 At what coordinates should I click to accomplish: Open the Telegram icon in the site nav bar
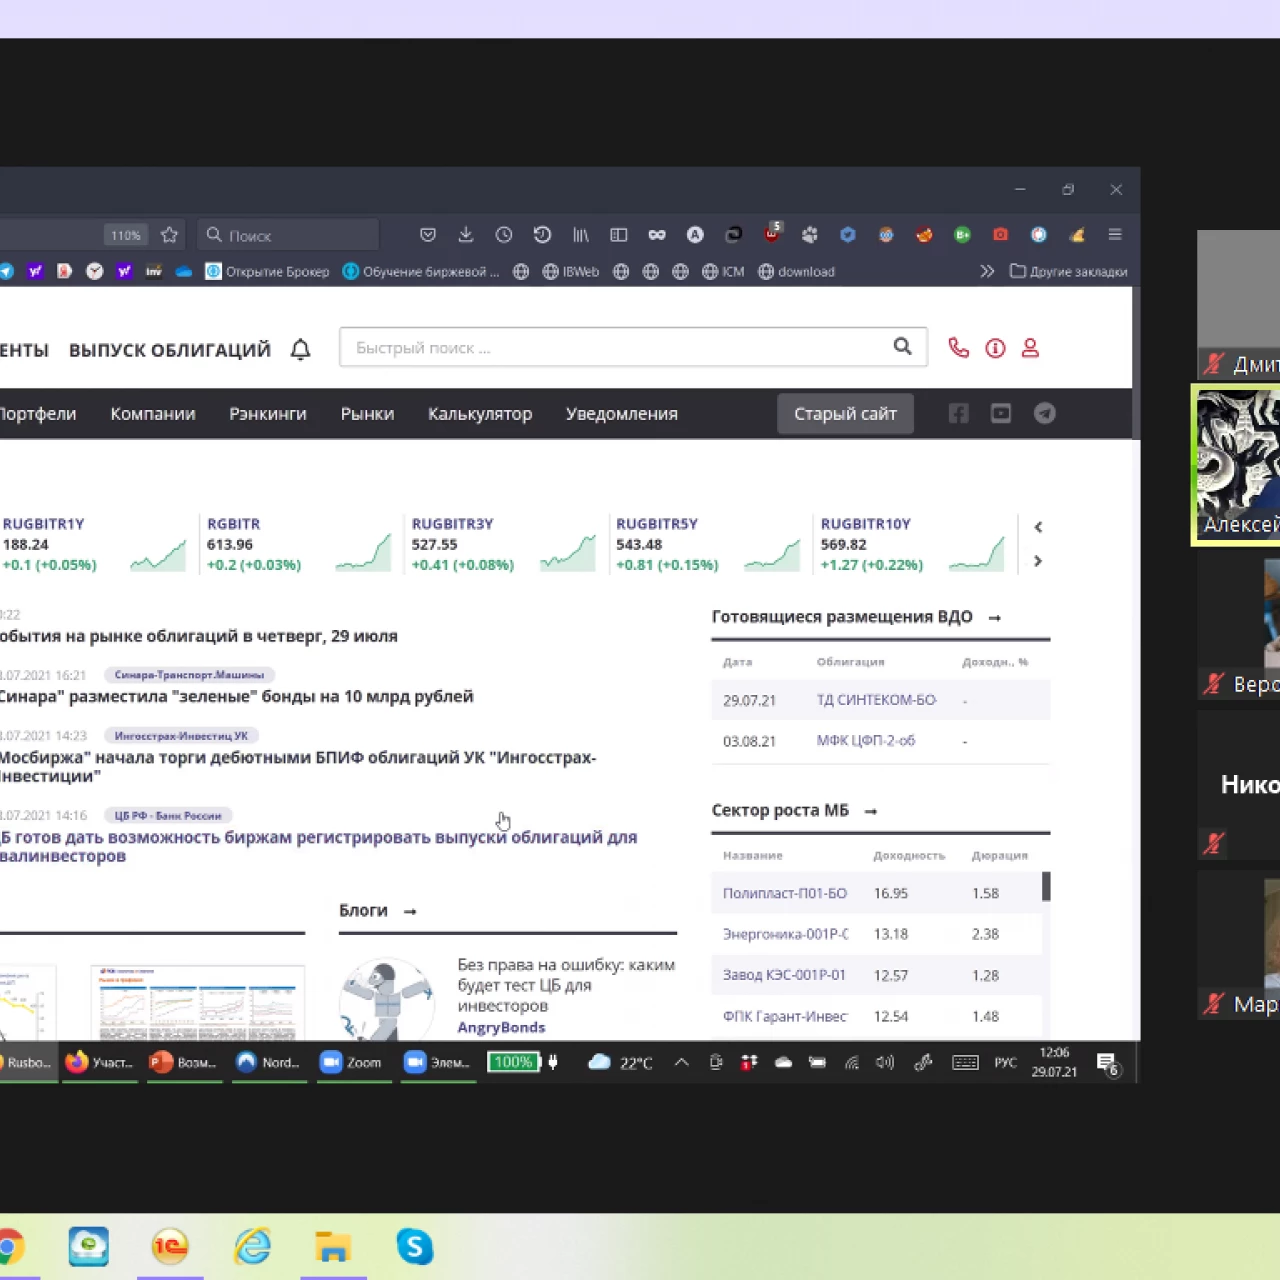pyautogui.click(x=1045, y=413)
